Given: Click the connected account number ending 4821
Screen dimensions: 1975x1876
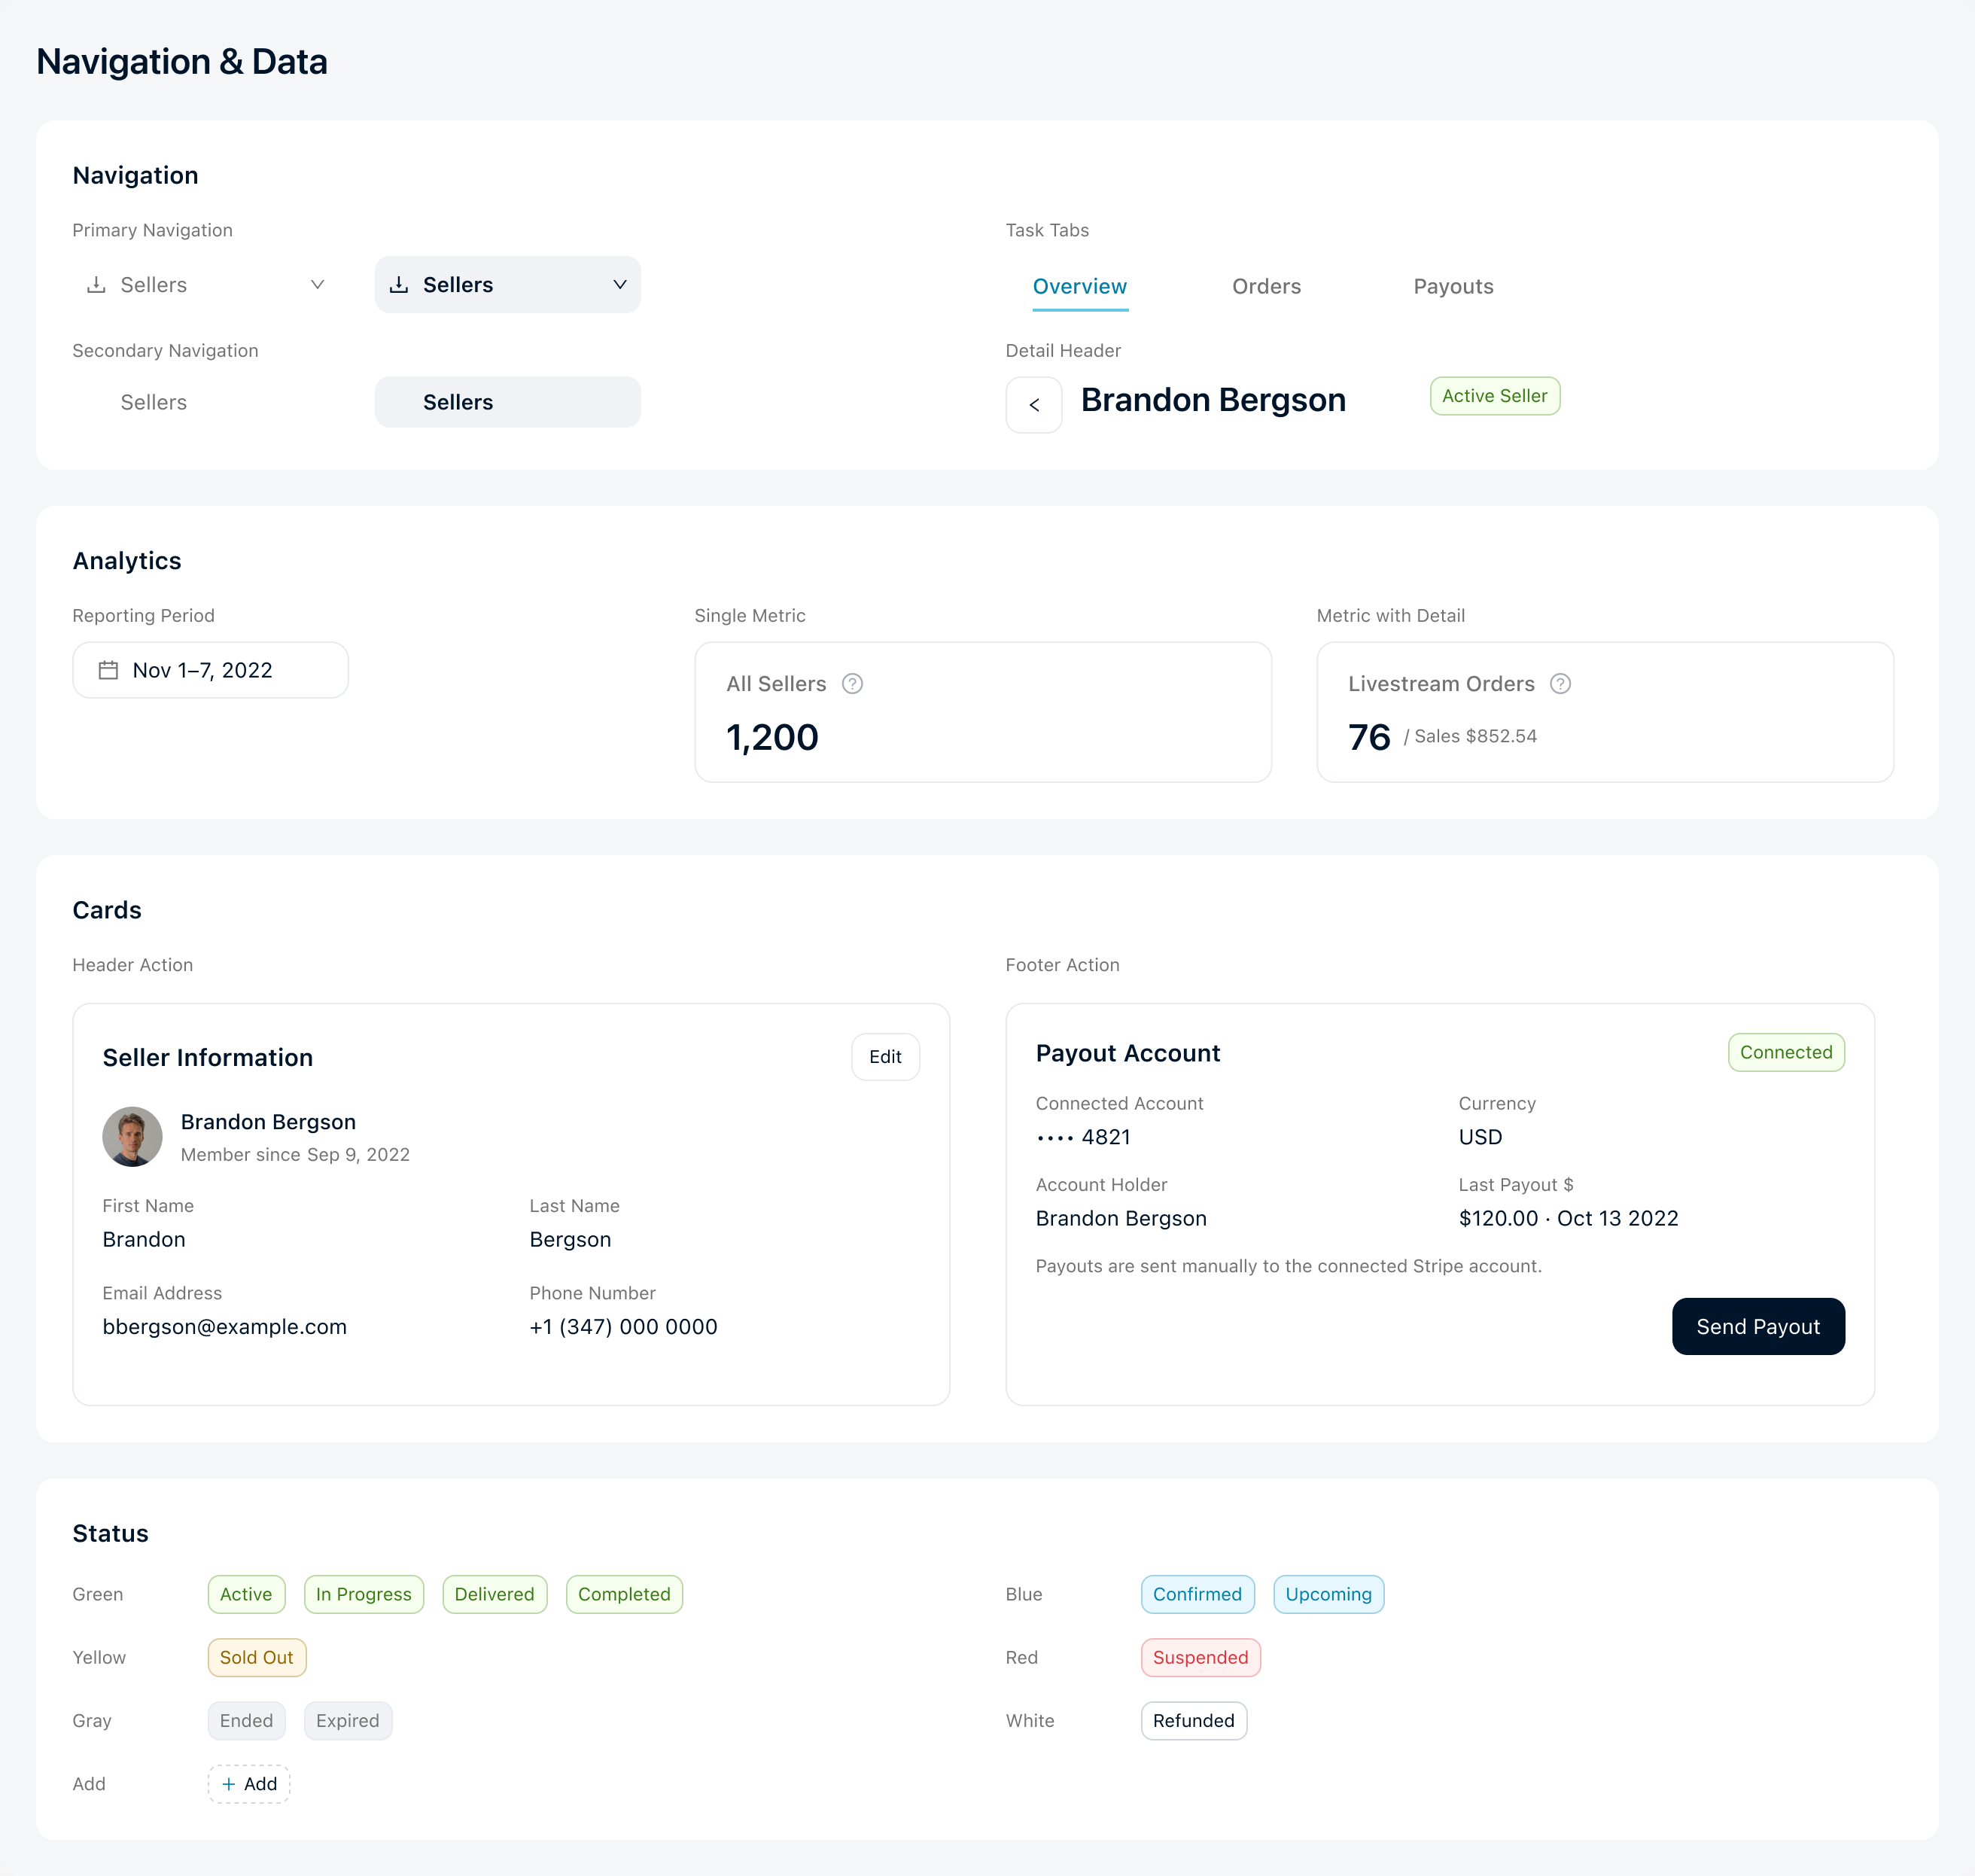Looking at the screenshot, I should coord(1083,1137).
